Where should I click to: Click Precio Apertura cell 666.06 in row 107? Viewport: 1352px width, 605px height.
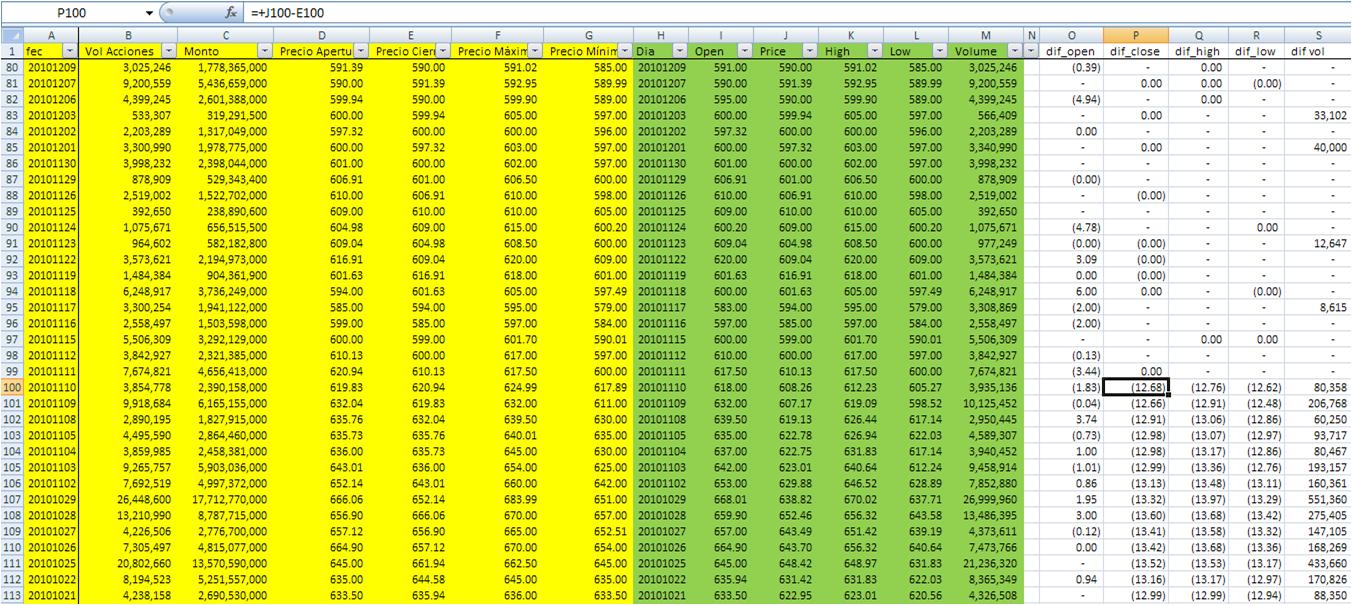321,499
